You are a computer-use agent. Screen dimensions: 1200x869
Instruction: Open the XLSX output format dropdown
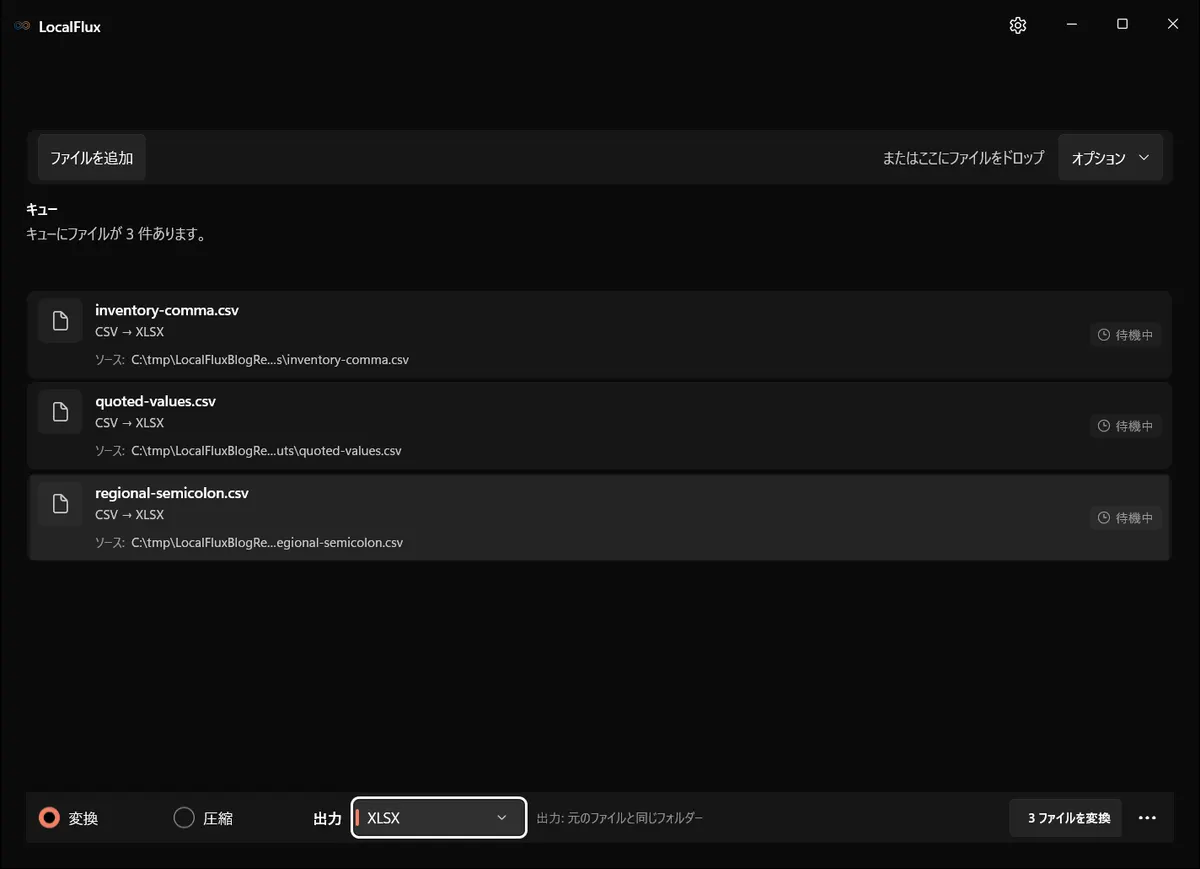(x=439, y=818)
